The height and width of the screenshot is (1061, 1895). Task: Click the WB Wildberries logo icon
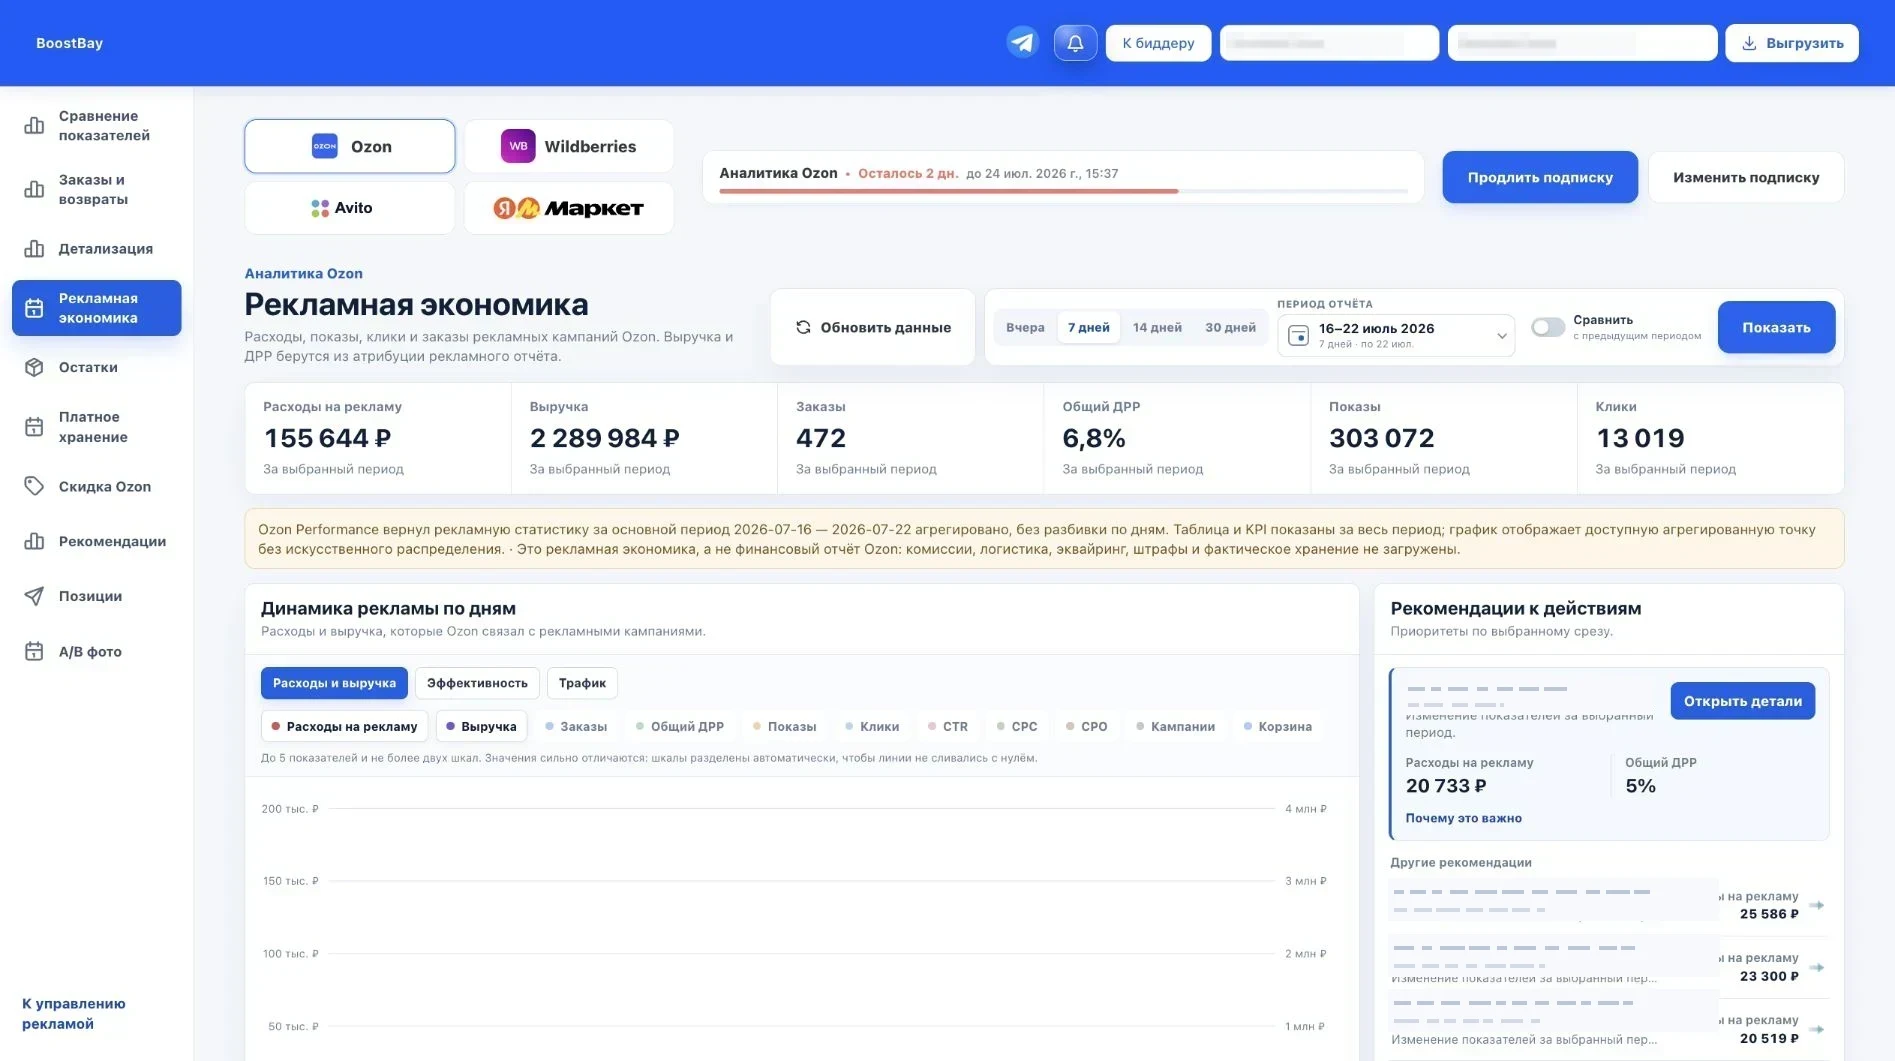(x=518, y=146)
